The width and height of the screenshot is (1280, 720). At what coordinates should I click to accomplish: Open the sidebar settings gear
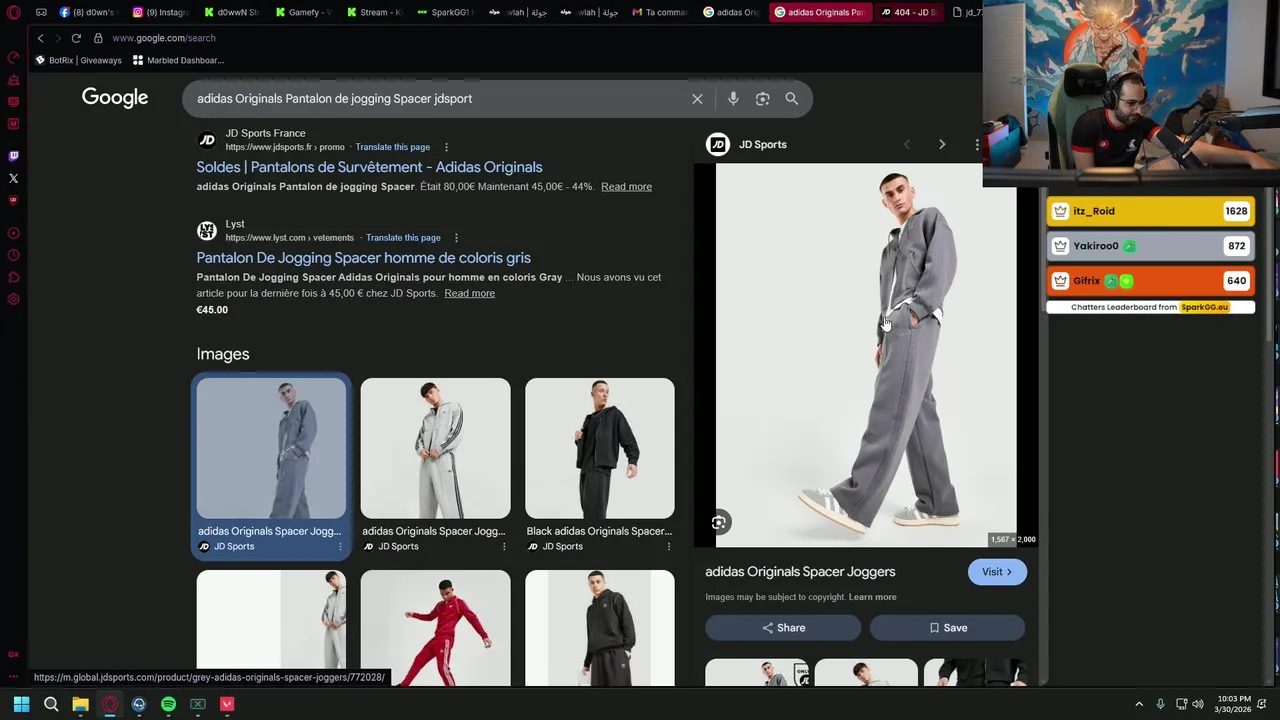click(13, 299)
